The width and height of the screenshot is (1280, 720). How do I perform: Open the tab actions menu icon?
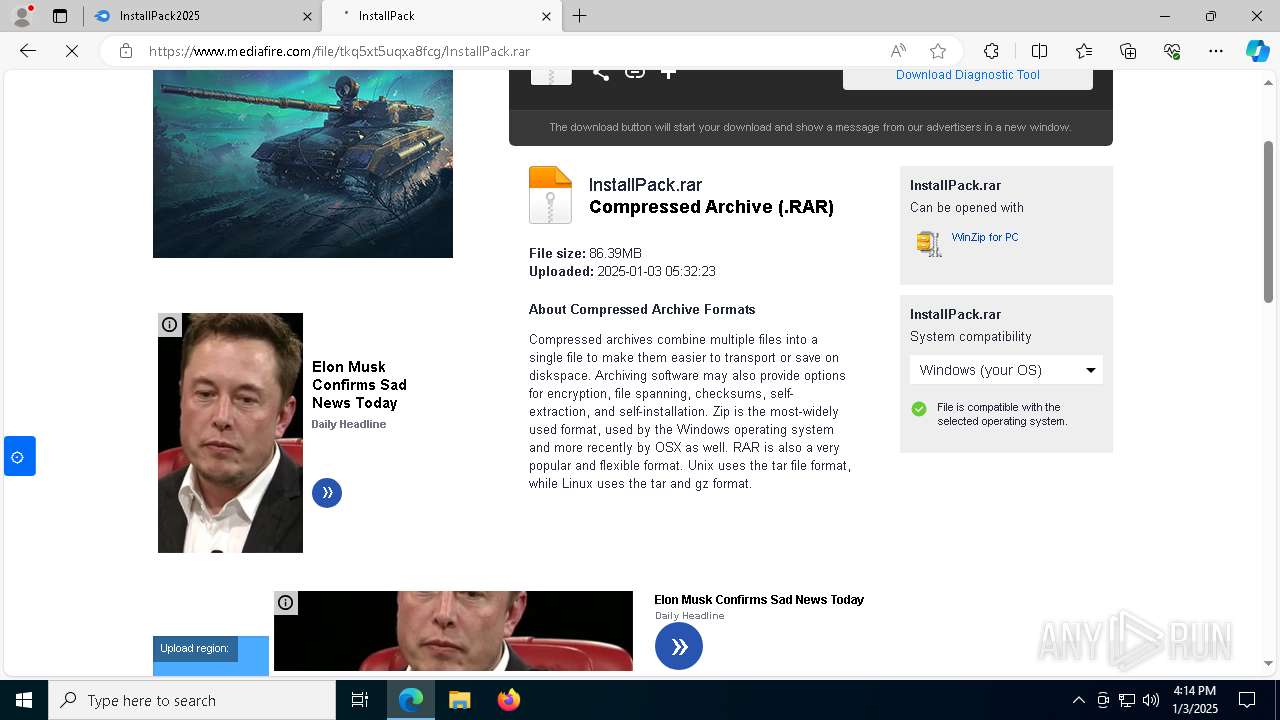60,16
